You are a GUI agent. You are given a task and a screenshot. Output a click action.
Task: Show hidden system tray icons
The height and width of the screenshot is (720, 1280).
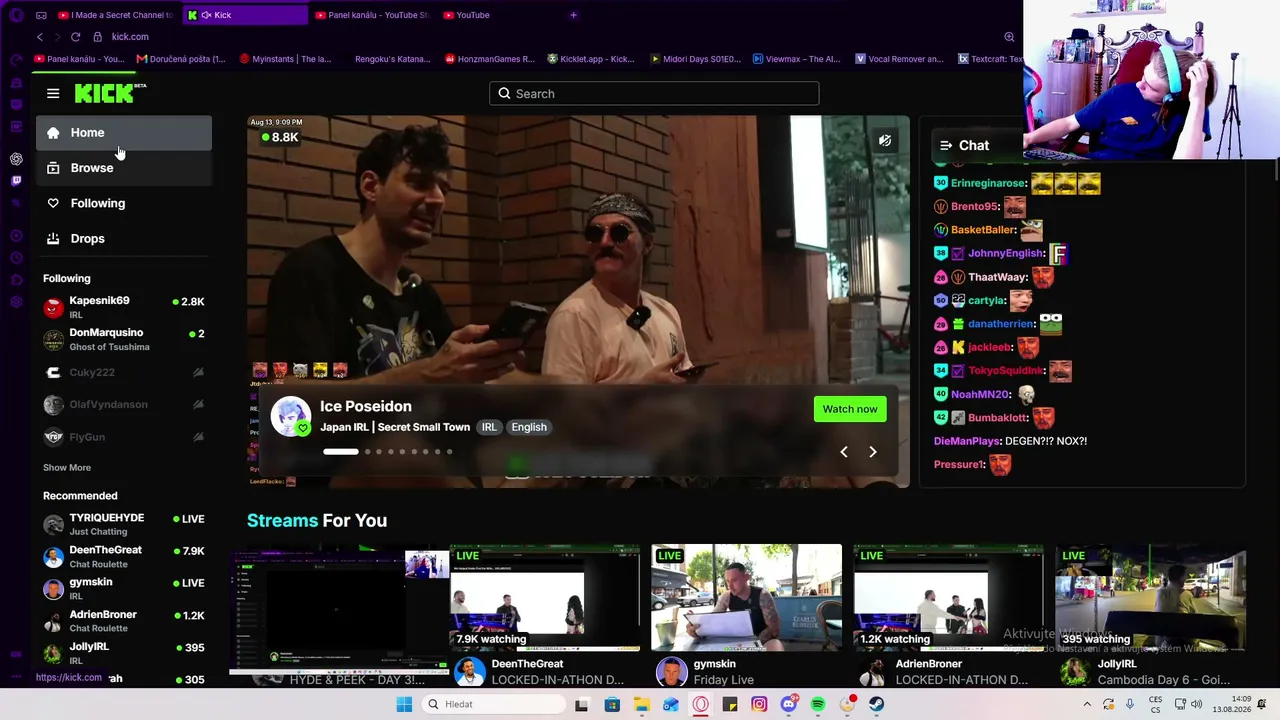pyautogui.click(x=1087, y=705)
